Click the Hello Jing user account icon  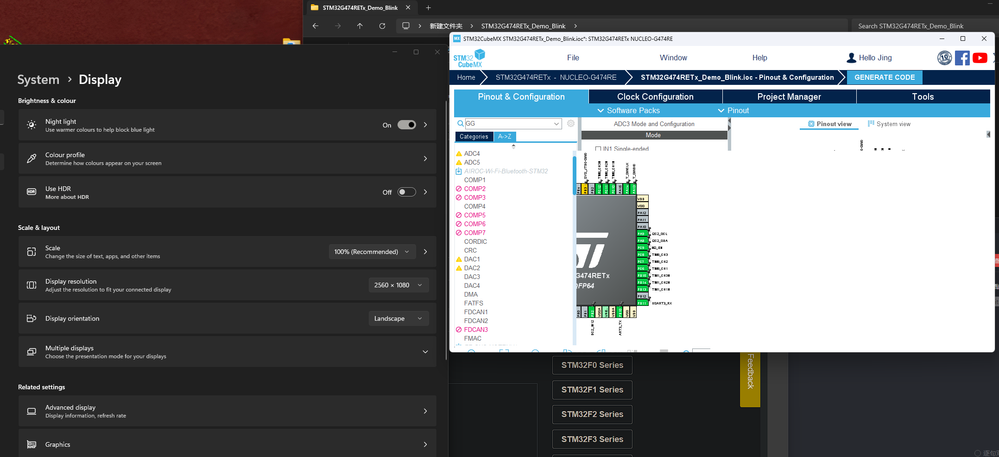tap(851, 58)
